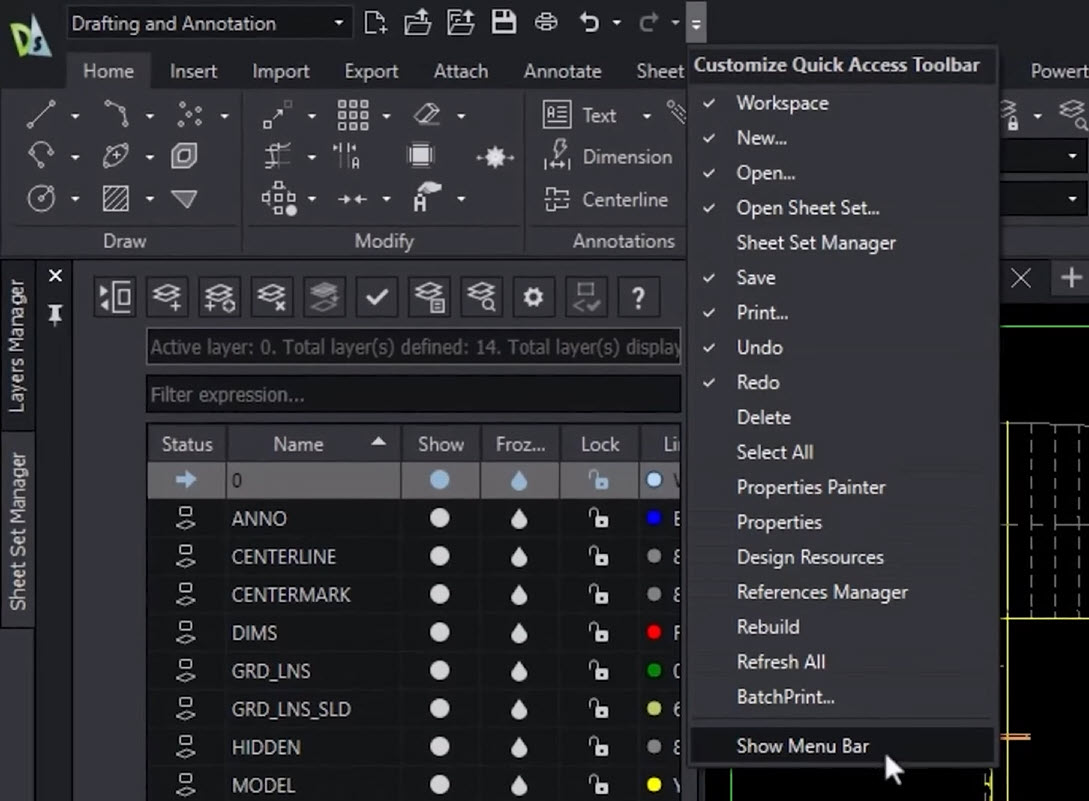The width and height of the screenshot is (1089, 801).
Task: Switch to the Insert ribbon tab
Action: tap(193, 71)
